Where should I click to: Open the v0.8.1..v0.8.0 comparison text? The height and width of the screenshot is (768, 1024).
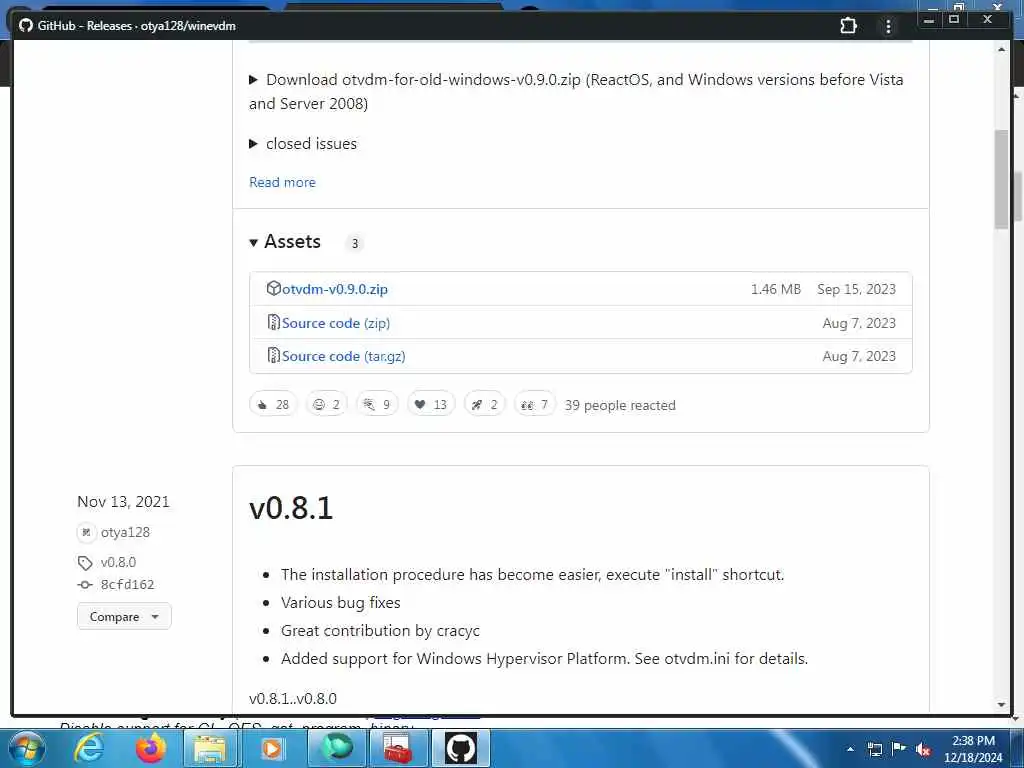(x=293, y=699)
